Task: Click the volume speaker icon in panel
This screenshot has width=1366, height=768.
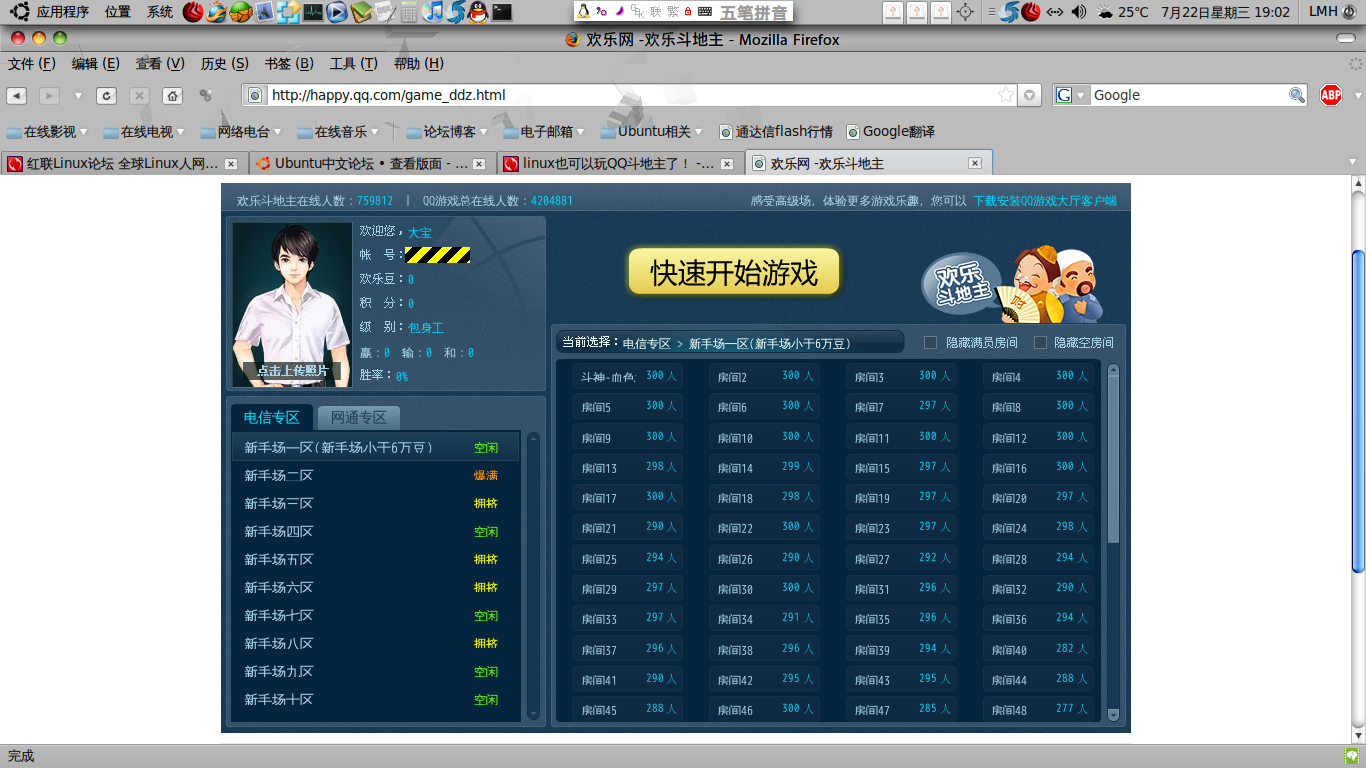Action: click(1078, 12)
